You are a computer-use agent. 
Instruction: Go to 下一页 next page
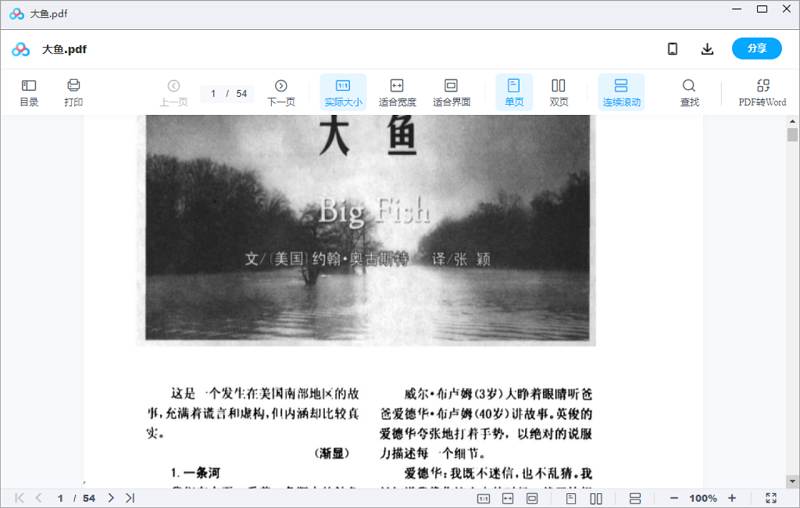(281, 92)
